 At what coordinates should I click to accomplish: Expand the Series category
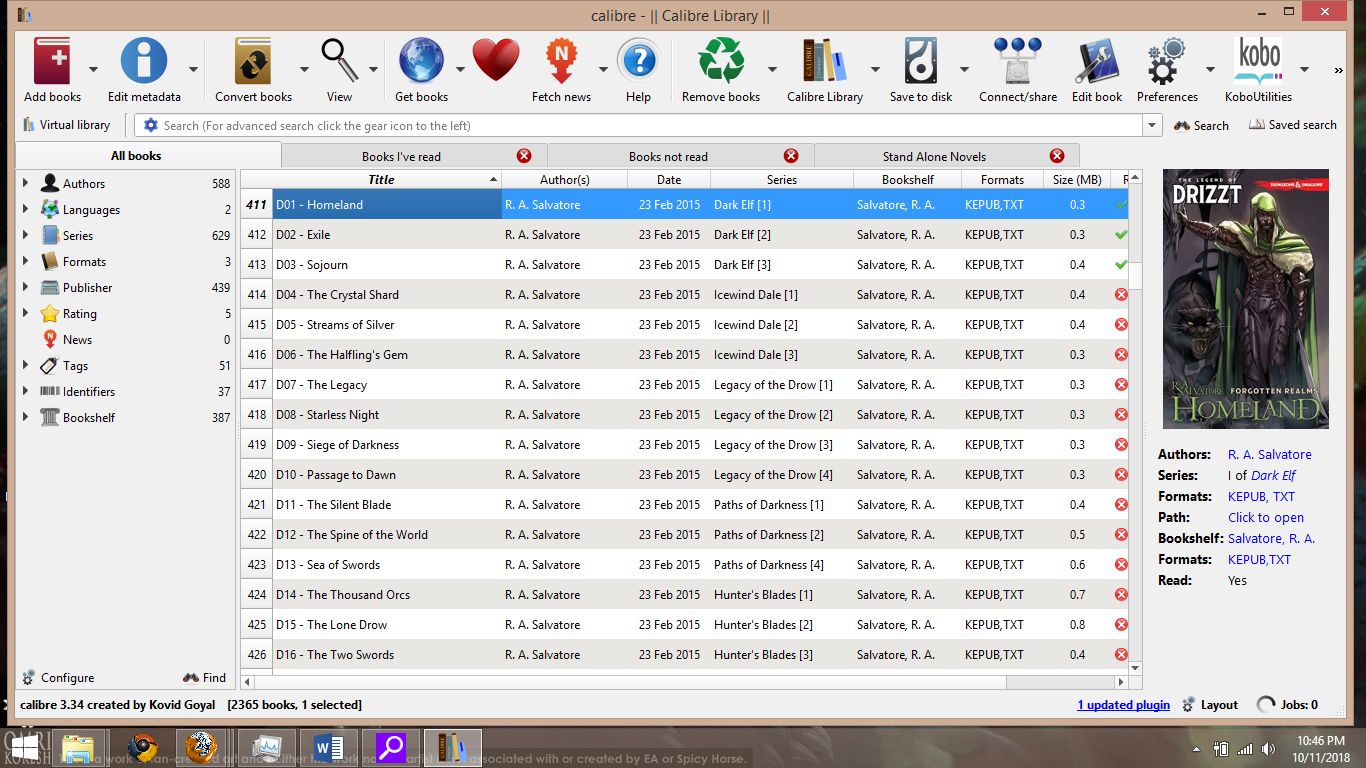pyautogui.click(x=25, y=235)
